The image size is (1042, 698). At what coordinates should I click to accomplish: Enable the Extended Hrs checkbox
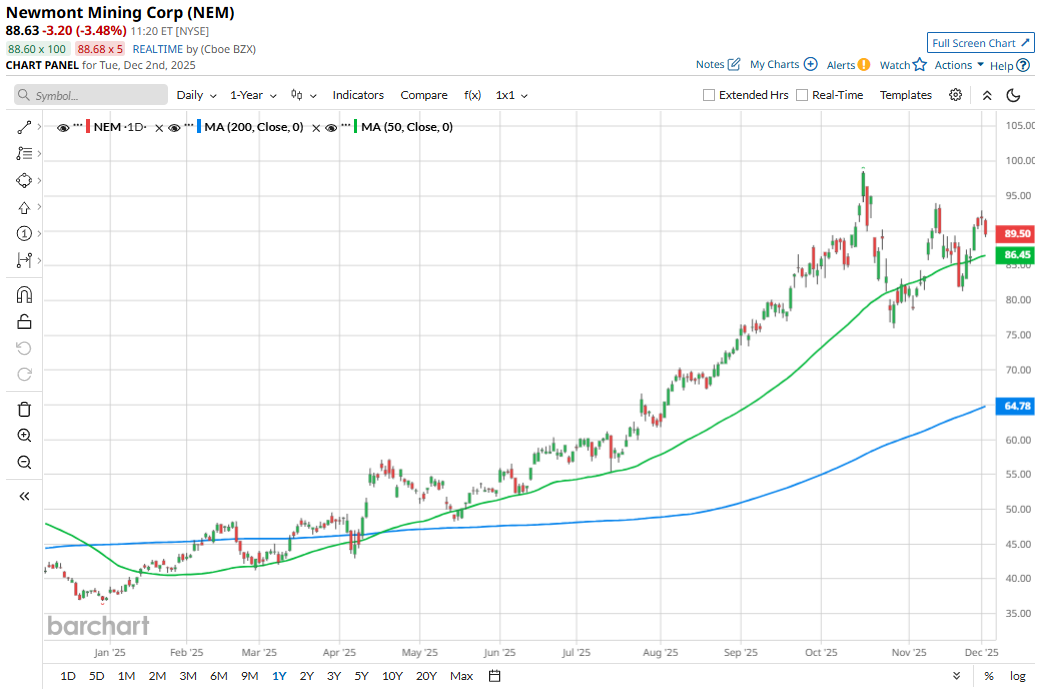(x=709, y=95)
